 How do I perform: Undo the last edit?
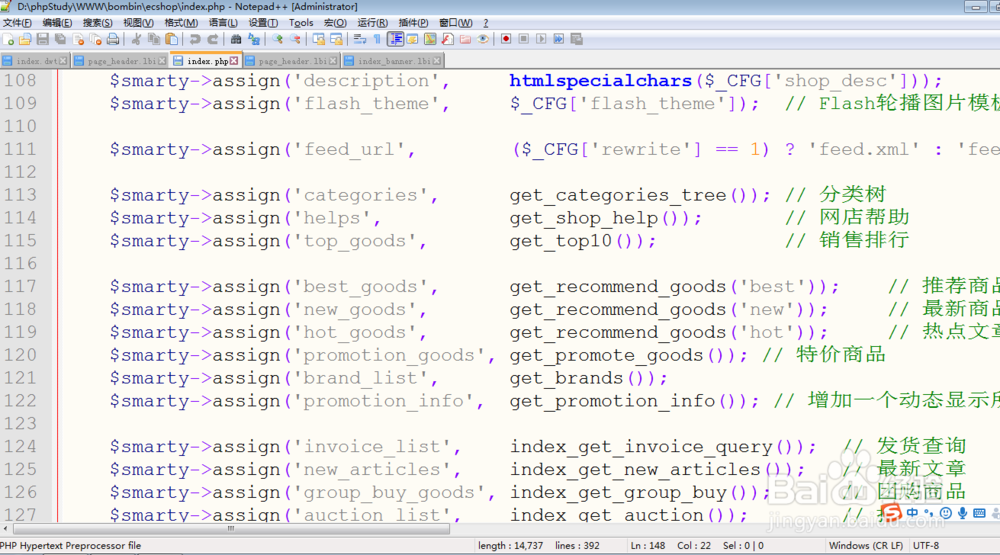[195, 39]
